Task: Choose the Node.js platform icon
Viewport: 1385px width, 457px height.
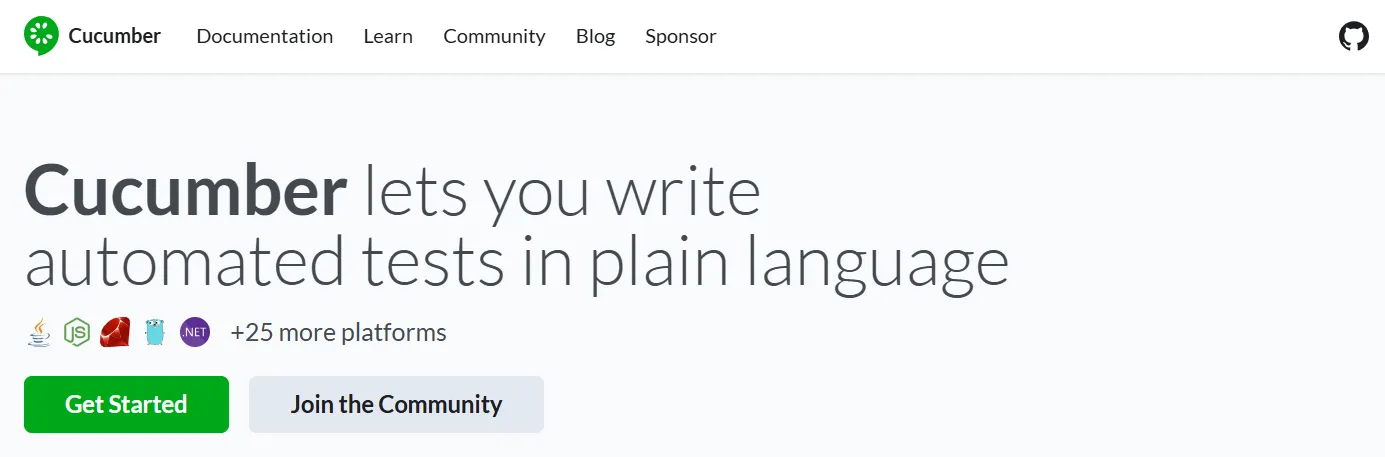Action: [77, 332]
